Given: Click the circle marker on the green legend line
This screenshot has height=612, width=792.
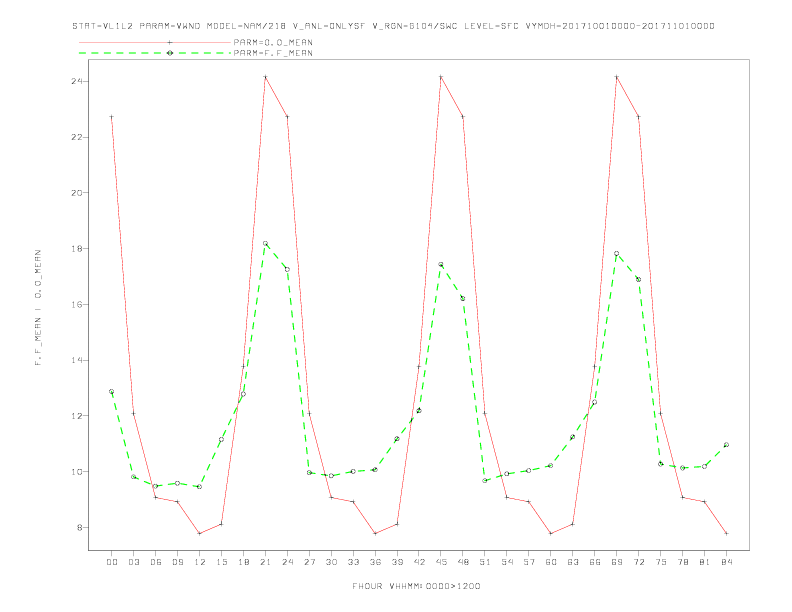Looking at the screenshot, I should pos(170,53).
